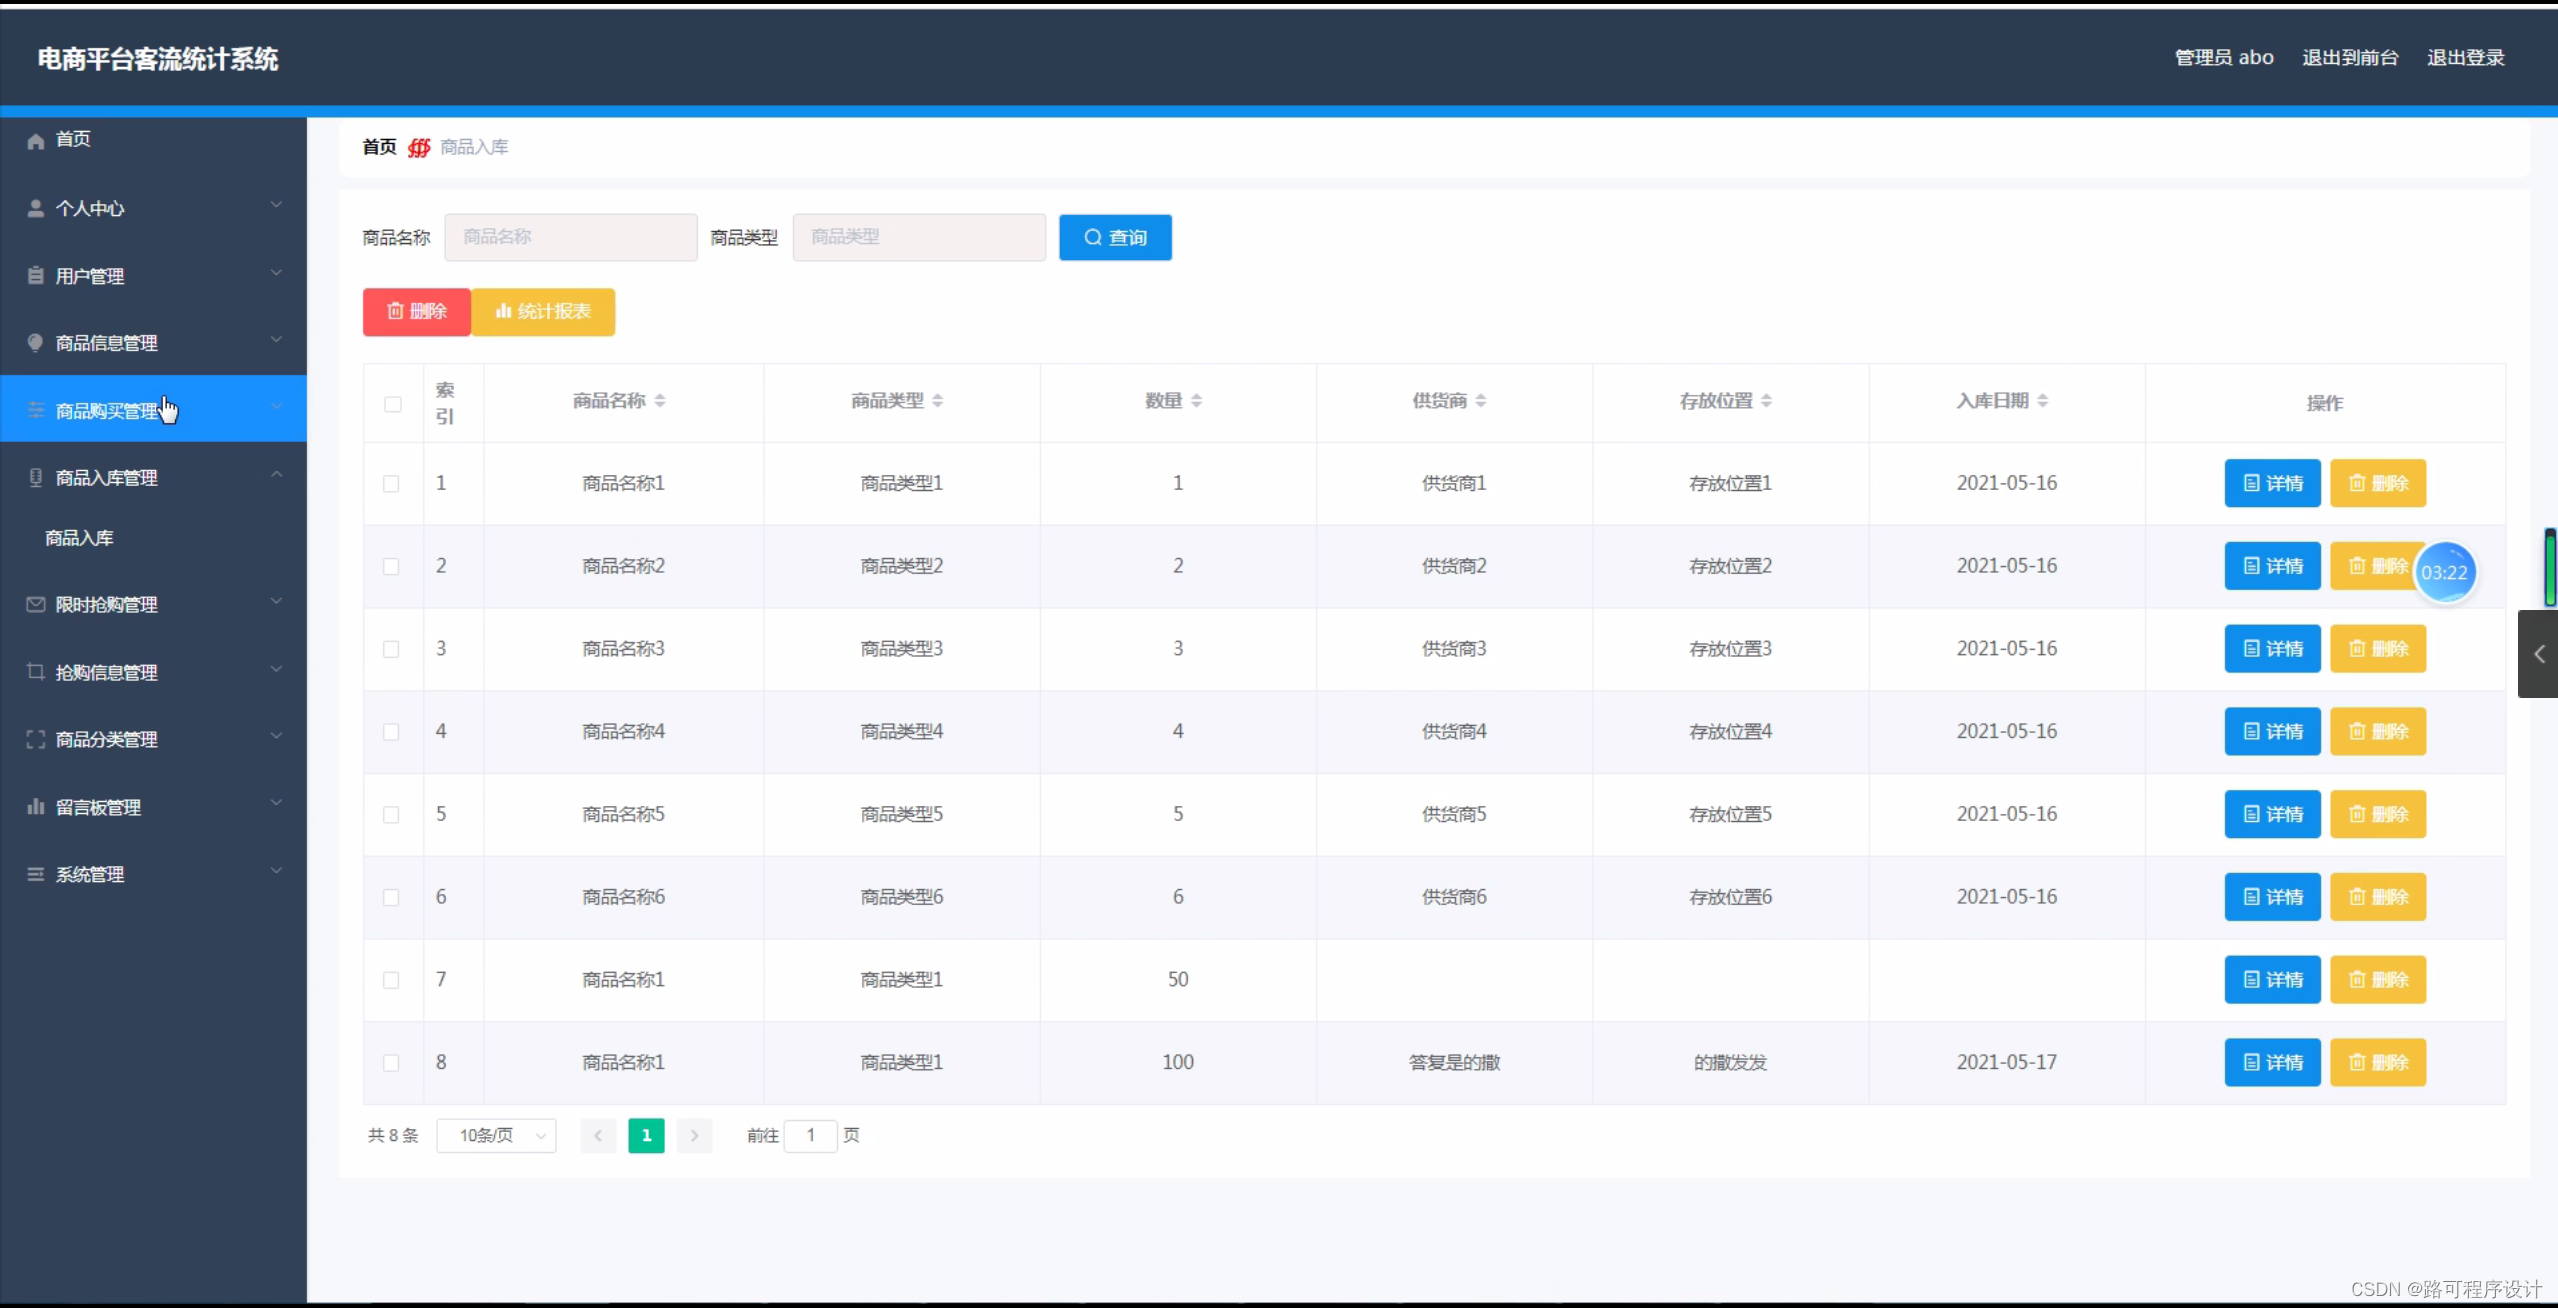2558x1308 pixels.
Task: Select checkbox for row 3
Action: pyautogui.click(x=391, y=649)
